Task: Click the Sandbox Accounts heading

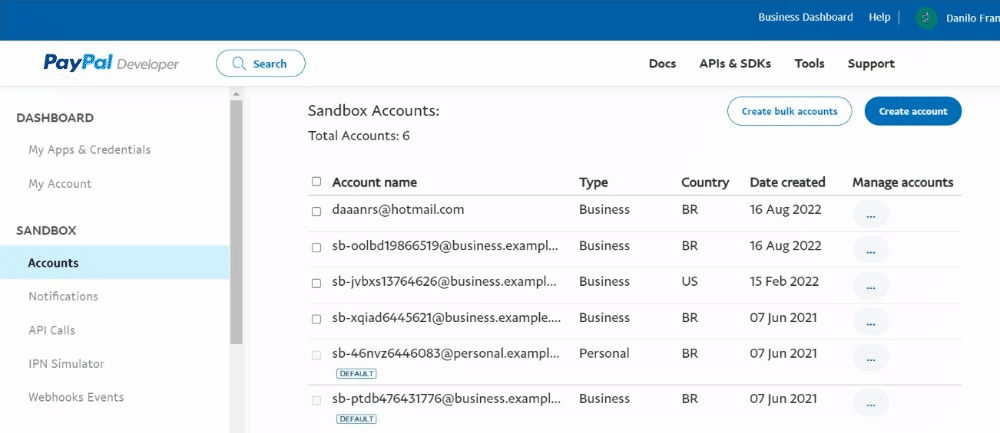Action: (x=374, y=111)
